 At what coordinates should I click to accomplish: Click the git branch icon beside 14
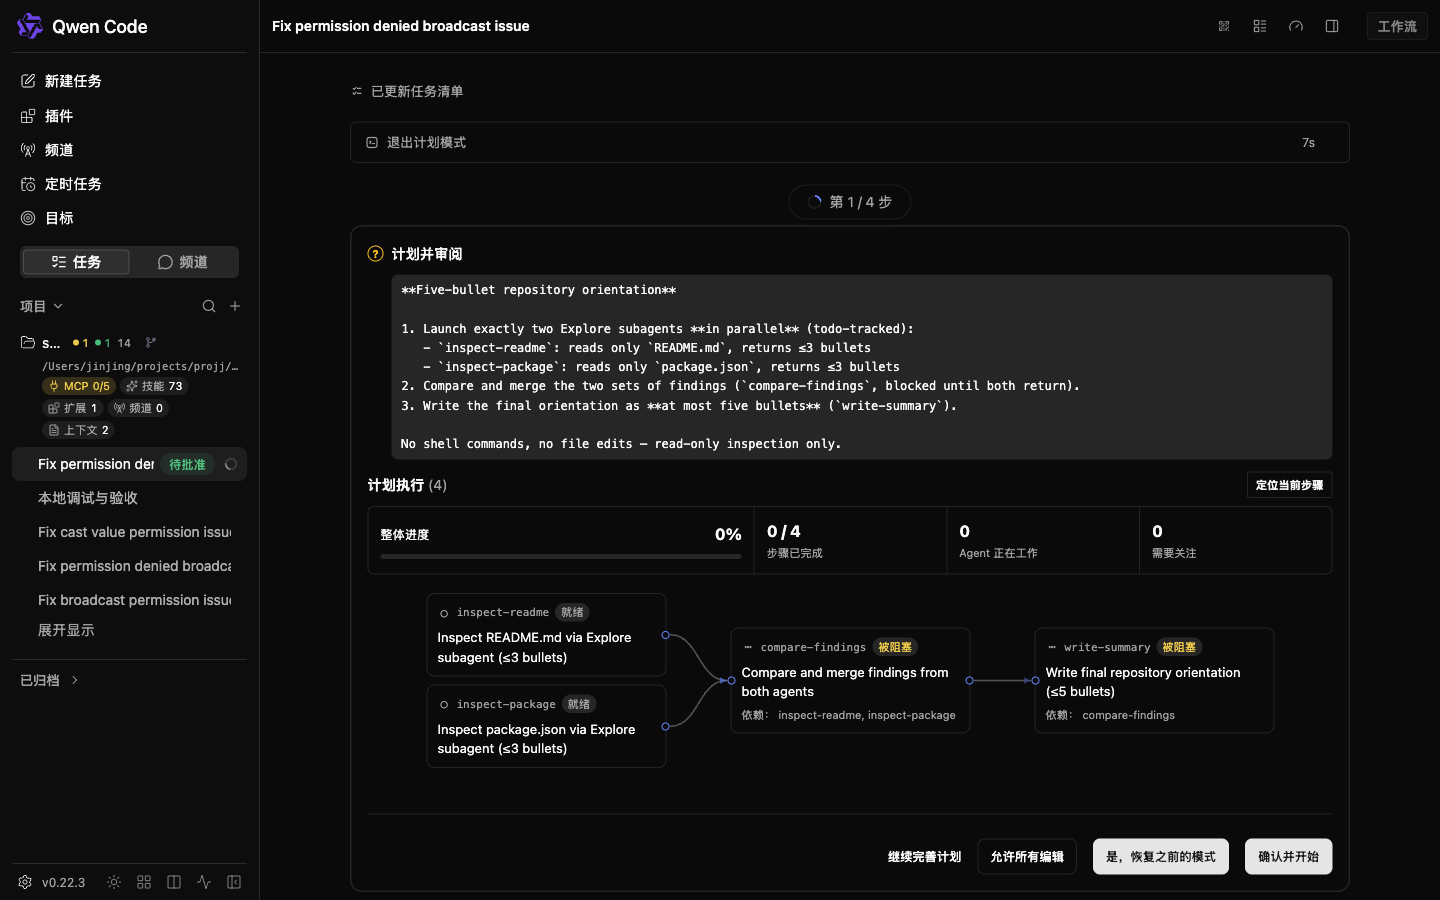[x=151, y=343]
